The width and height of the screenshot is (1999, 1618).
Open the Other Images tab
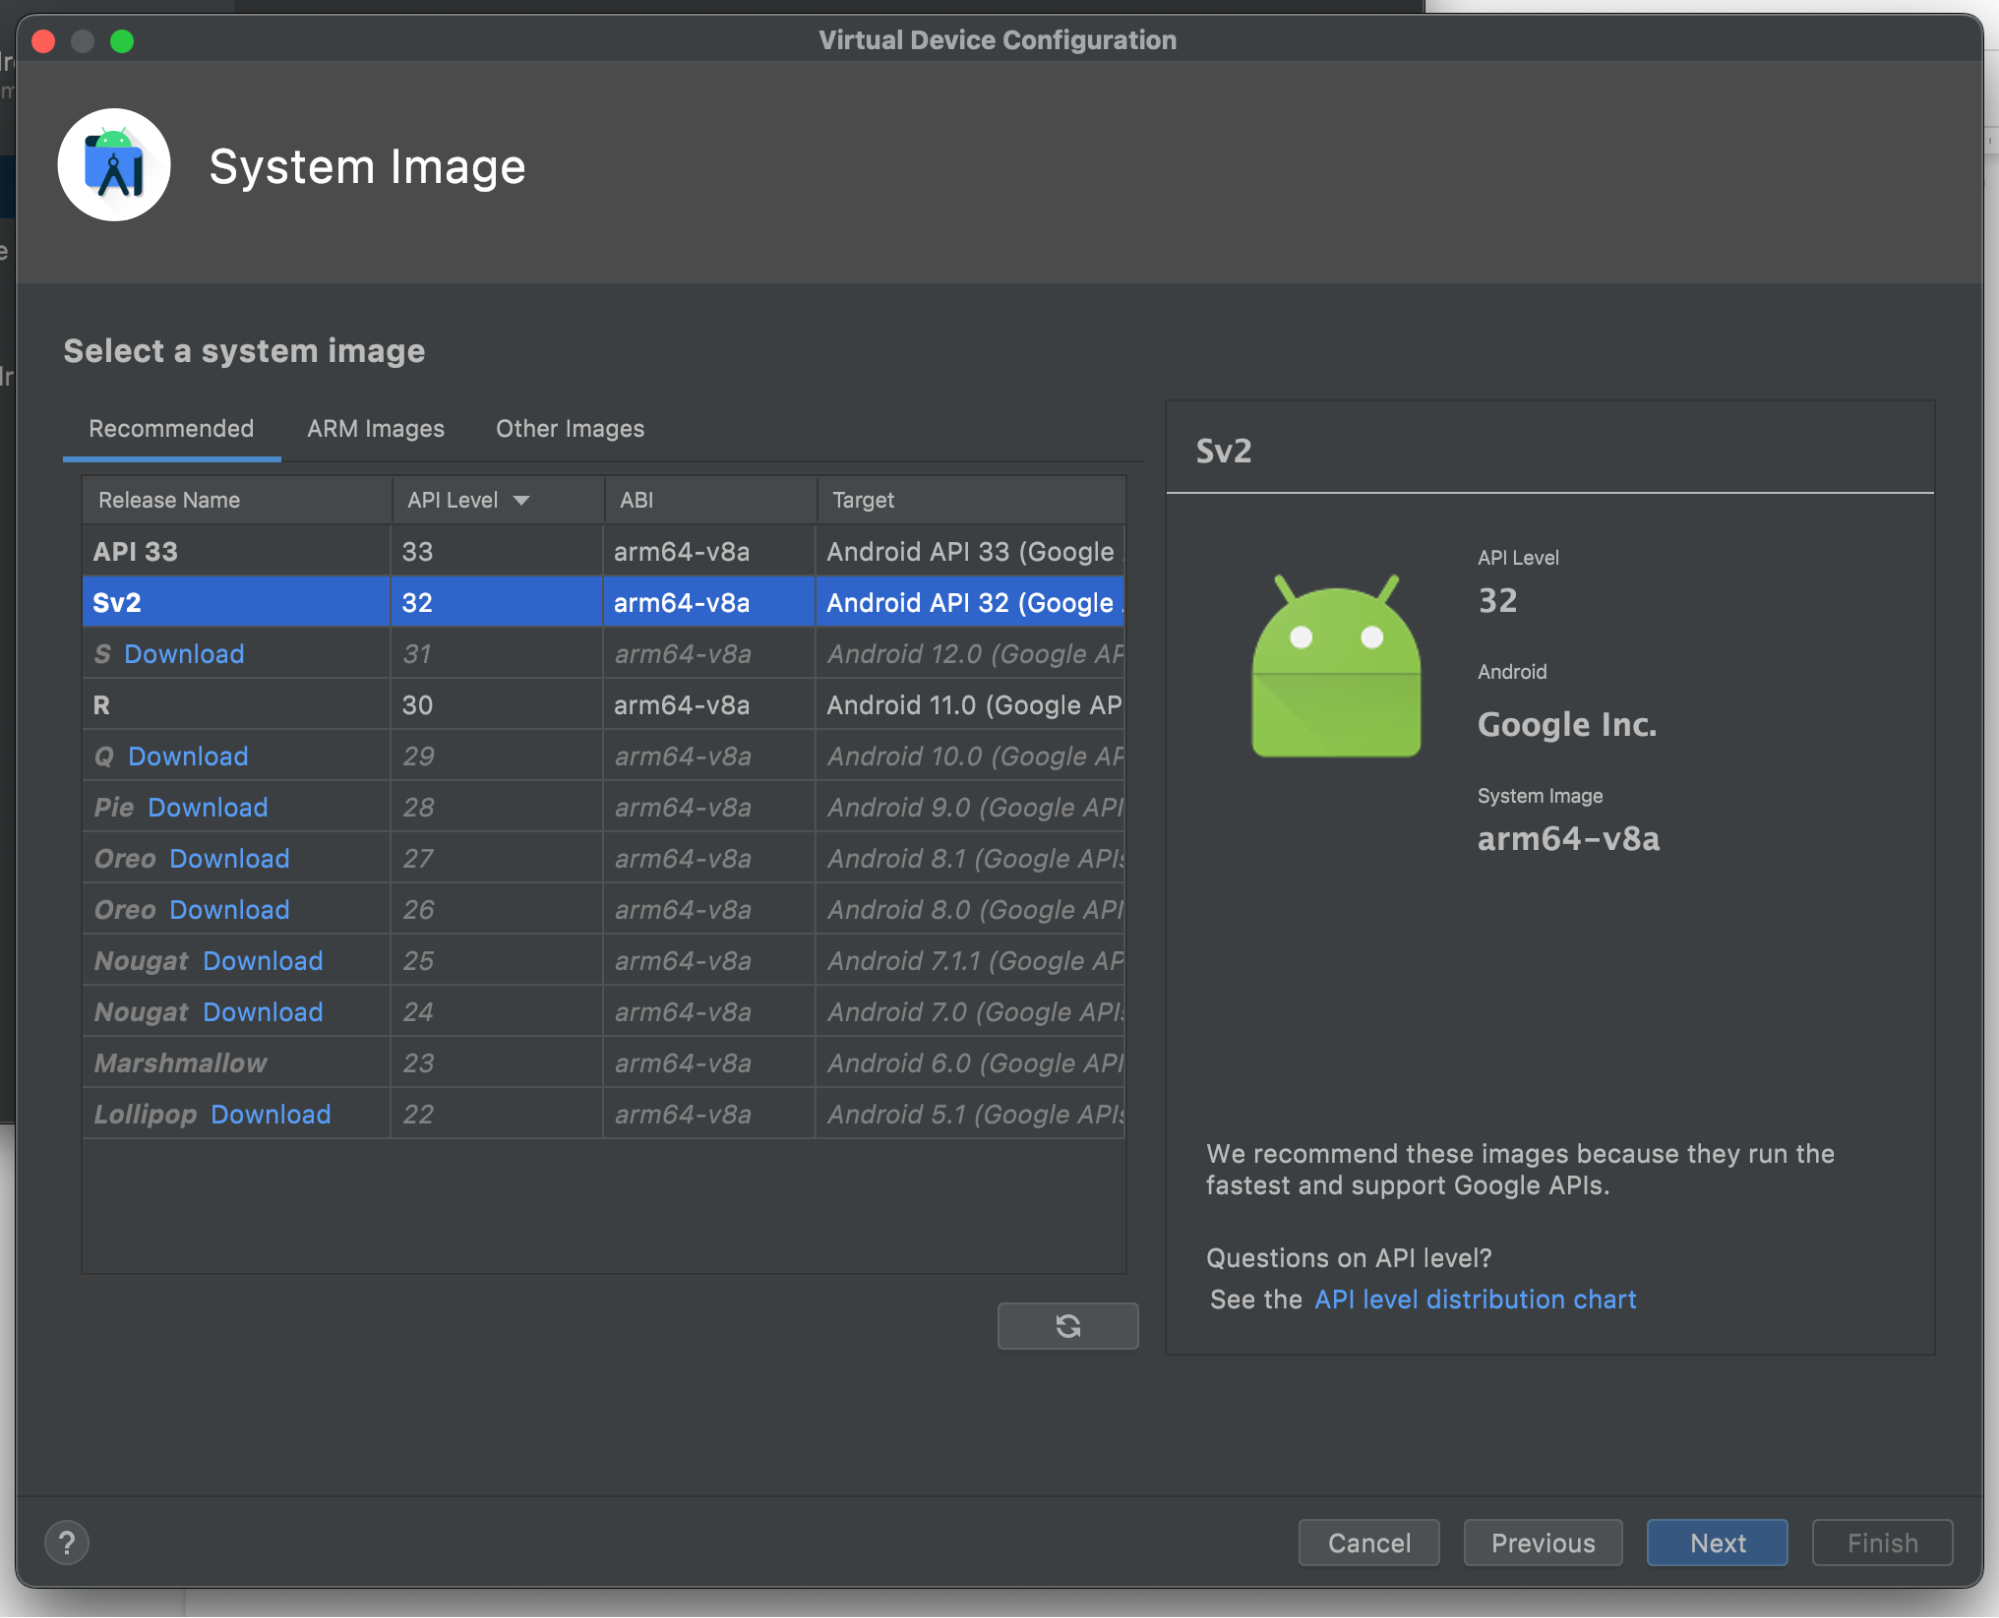[x=569, y=428]
